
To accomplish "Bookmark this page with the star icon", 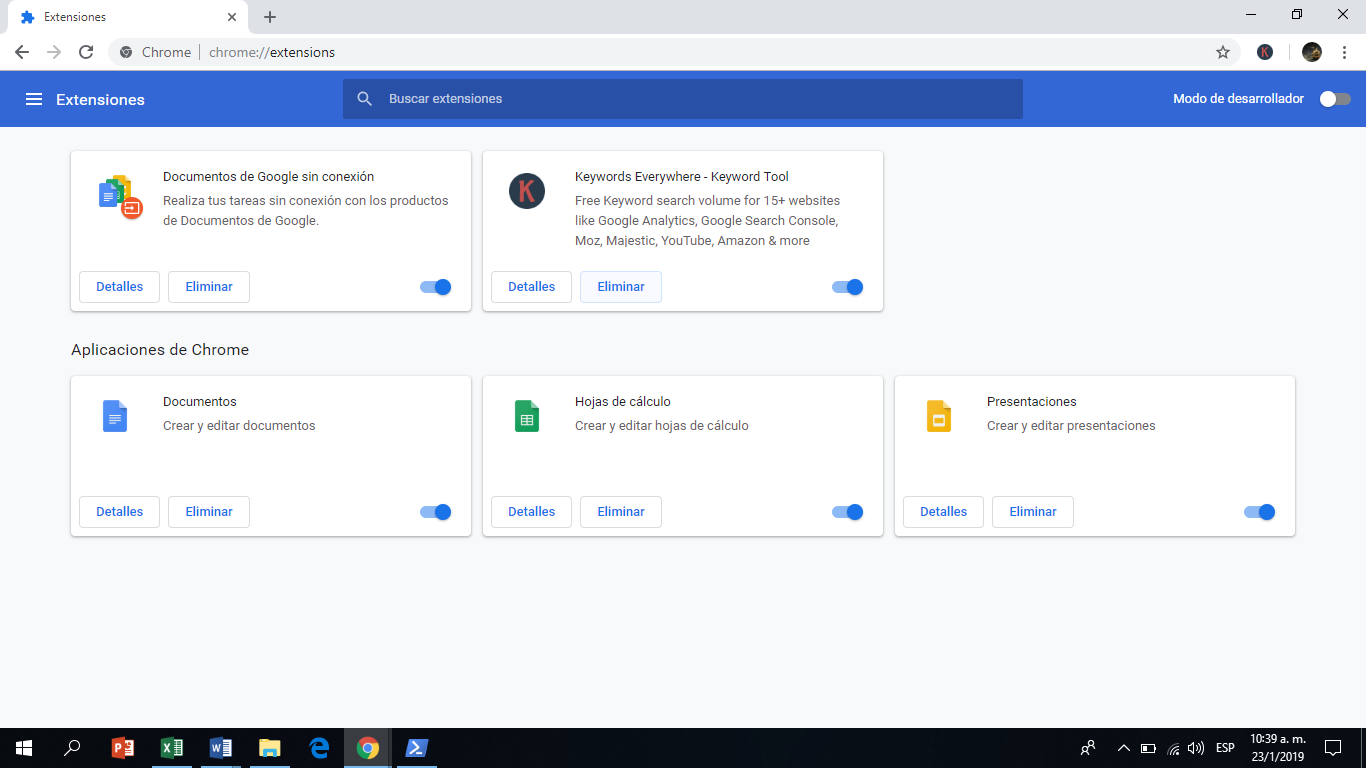I will click(1223, 52).
